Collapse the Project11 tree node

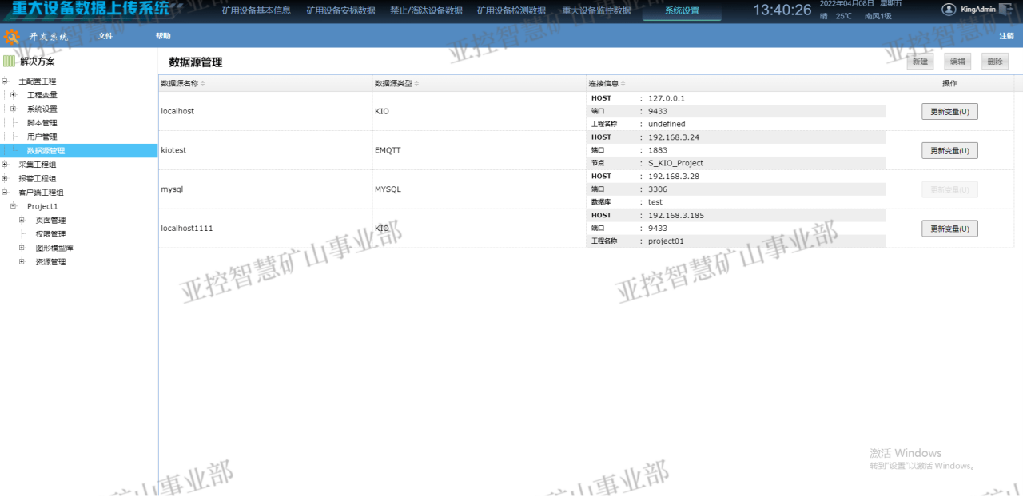(13, 206)
